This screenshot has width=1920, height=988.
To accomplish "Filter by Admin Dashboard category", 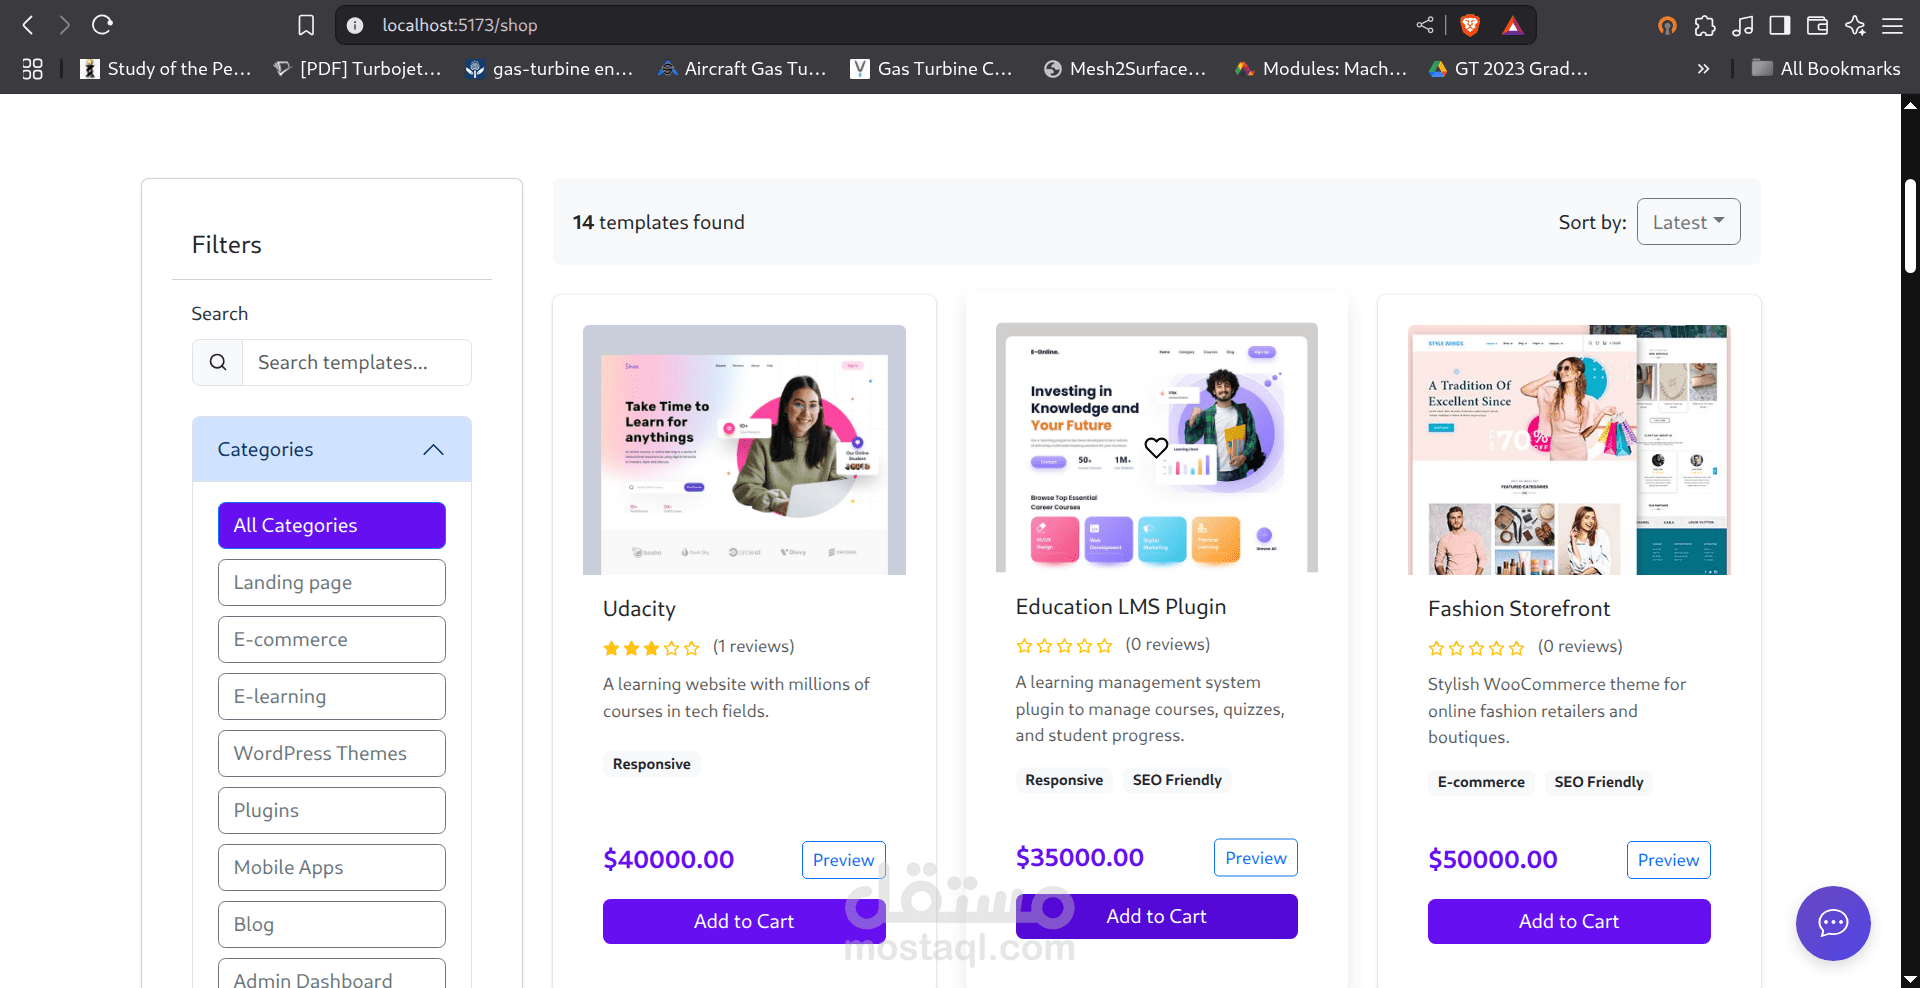I will [x=332, y=974].
